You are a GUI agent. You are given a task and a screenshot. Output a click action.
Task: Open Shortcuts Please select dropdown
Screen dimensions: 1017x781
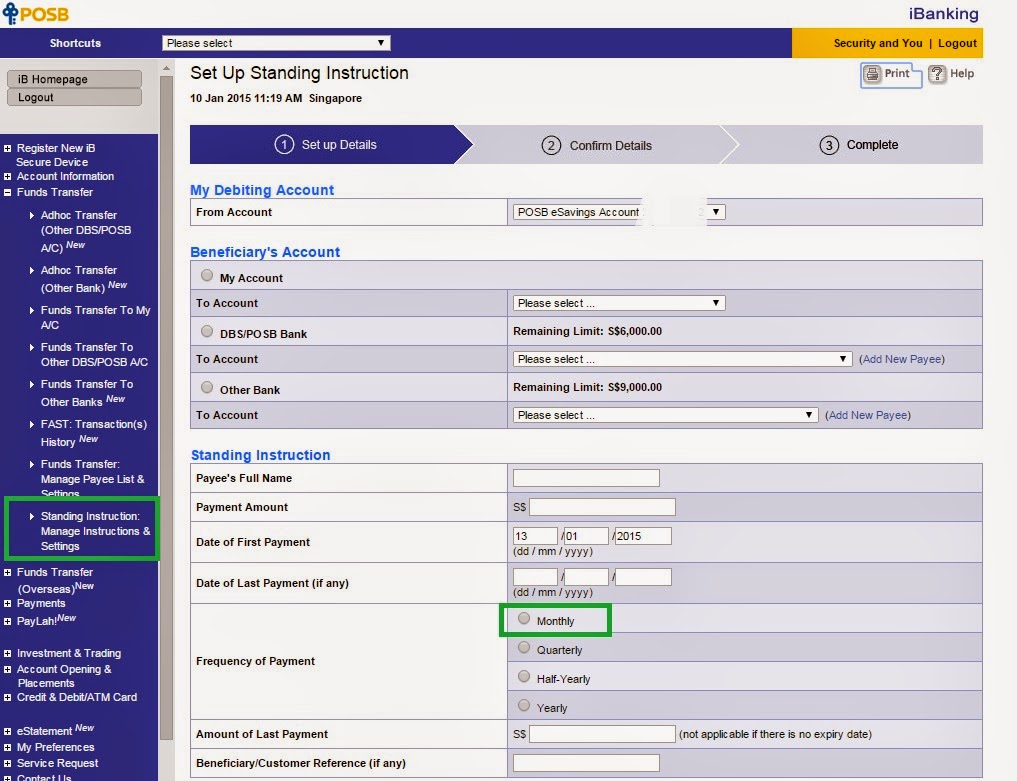276,43
